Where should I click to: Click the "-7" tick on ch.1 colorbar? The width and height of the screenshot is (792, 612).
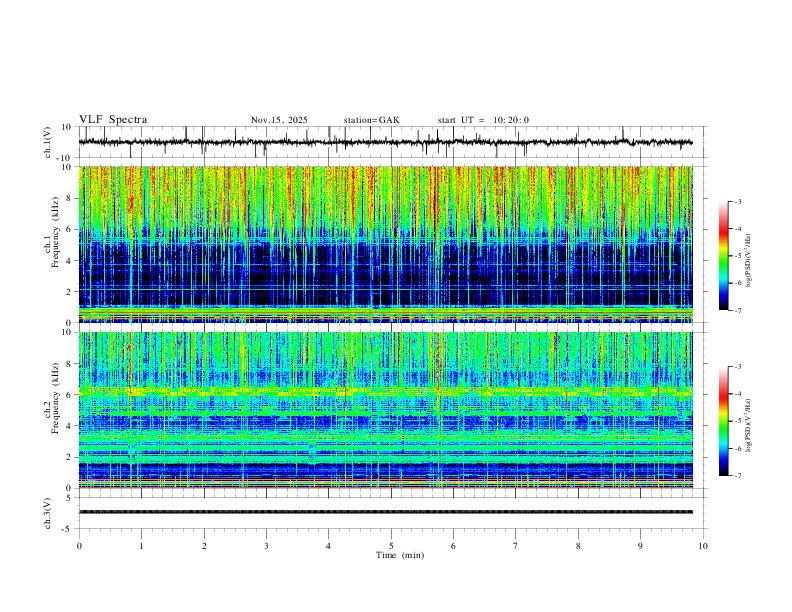coord(738,311)
